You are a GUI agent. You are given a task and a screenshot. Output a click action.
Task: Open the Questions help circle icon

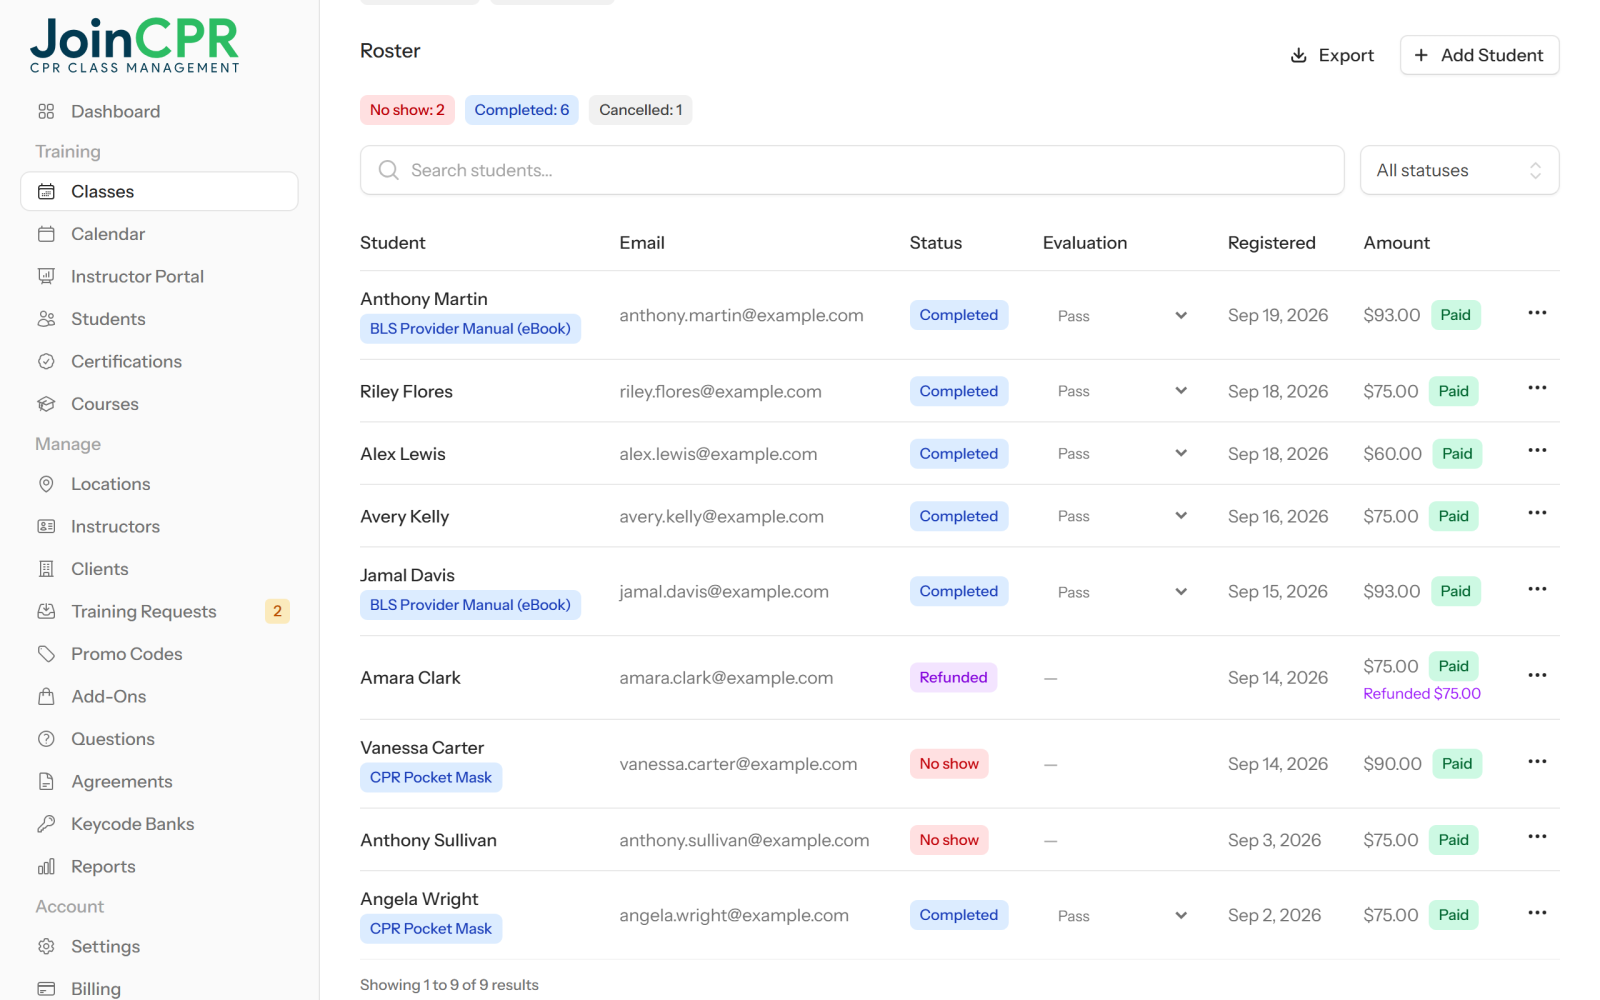46,739
